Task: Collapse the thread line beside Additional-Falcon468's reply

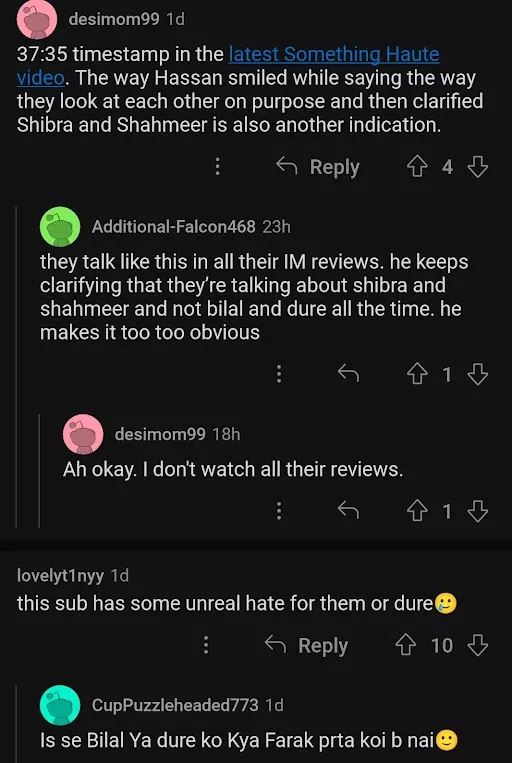Action: point(16,367)
